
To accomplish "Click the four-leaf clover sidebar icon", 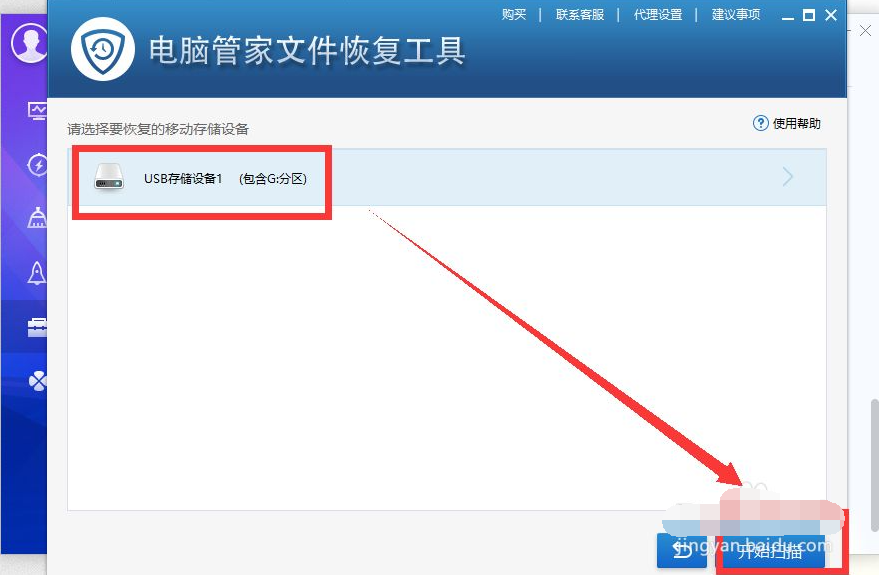I will click(x=38, y=382).
